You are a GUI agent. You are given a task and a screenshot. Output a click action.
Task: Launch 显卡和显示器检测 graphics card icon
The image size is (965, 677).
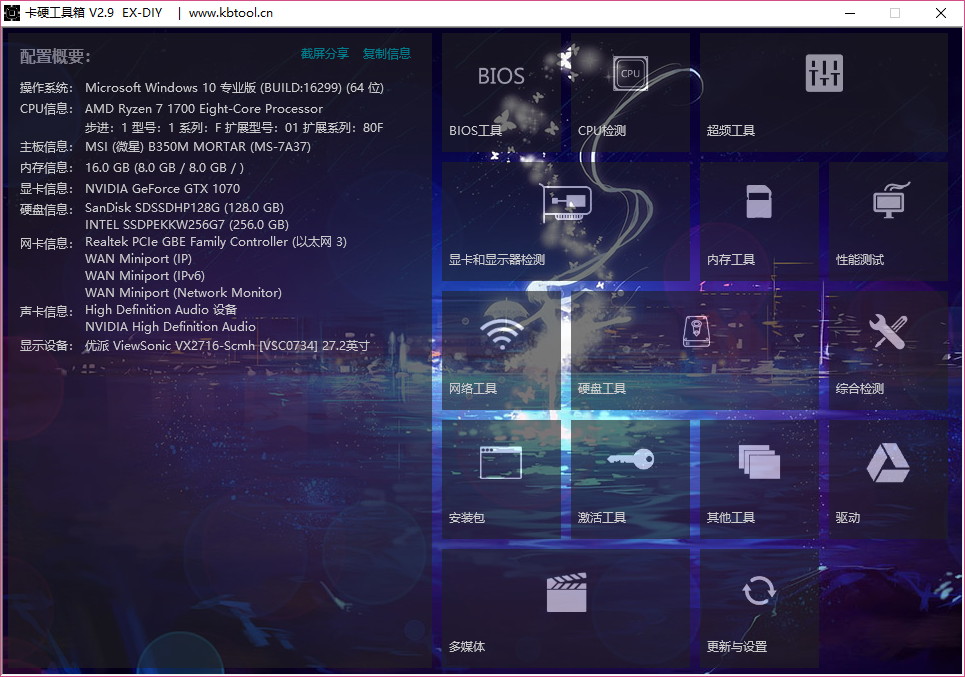click(x=566, y=203)
